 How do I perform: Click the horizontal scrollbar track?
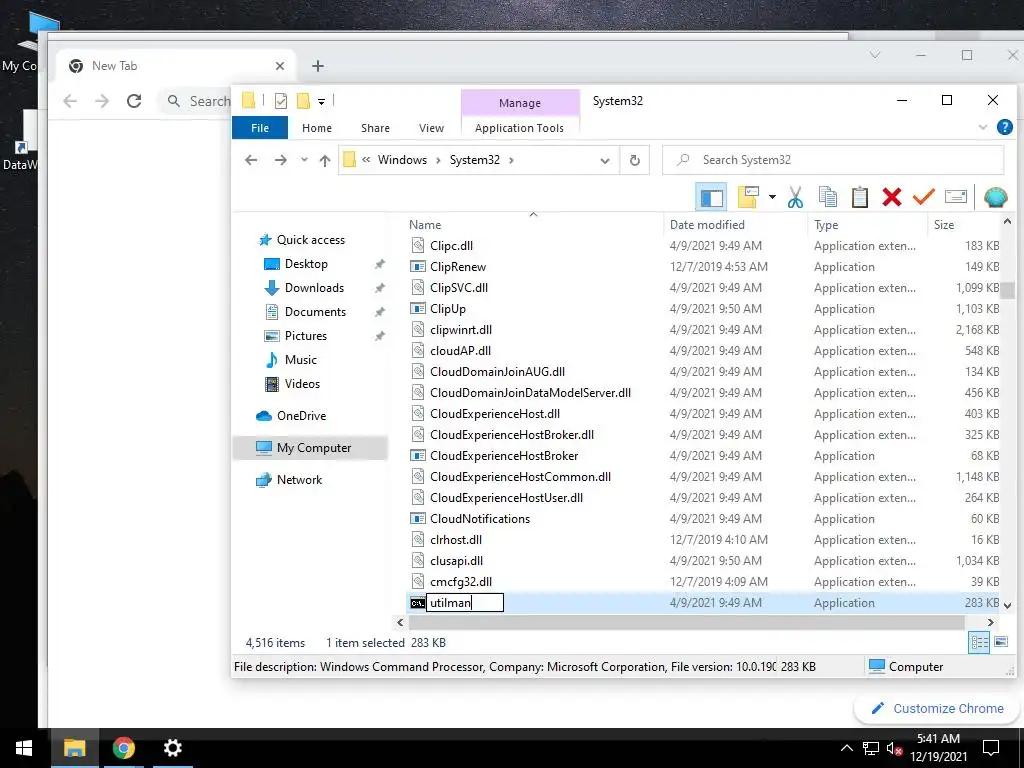pyautogui.click(x=686, y=623)
